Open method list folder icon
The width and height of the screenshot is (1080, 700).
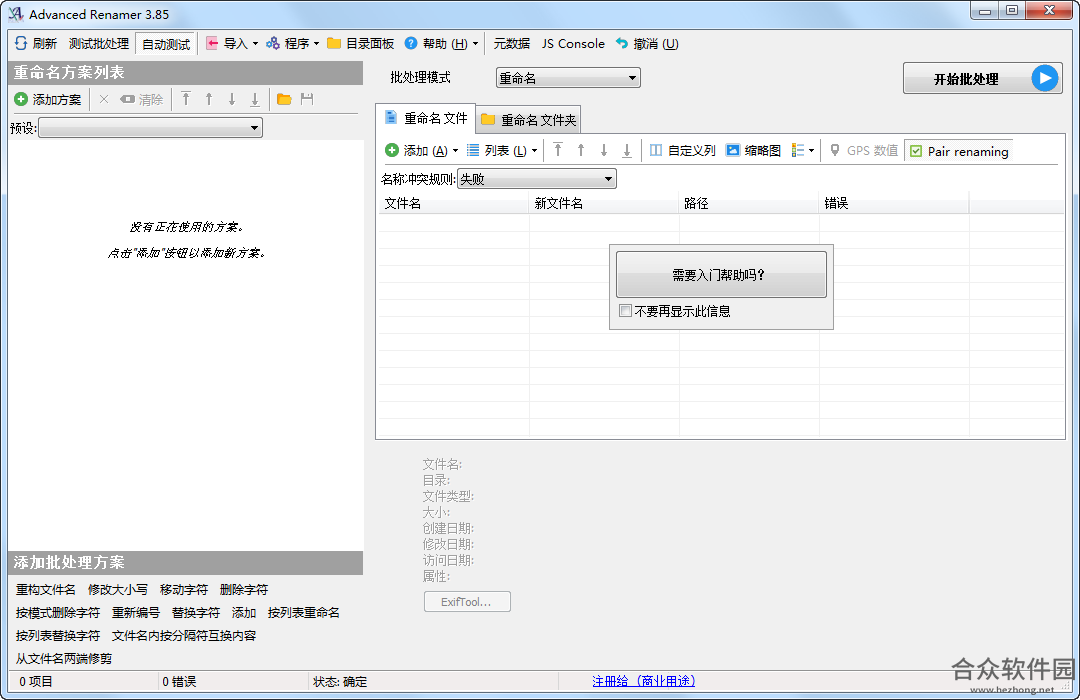[x=284, y=99]
